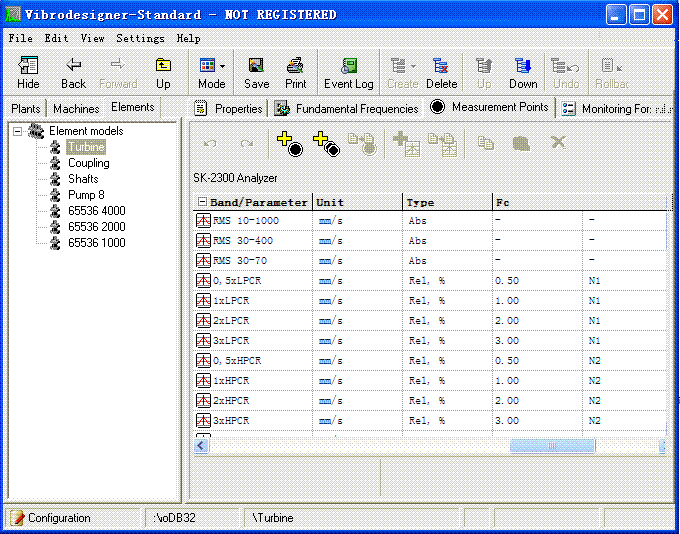Delete the selected item via toolbar
Image resolution: width=680 pixels, height=534 pixels.
tap(441, 72)
